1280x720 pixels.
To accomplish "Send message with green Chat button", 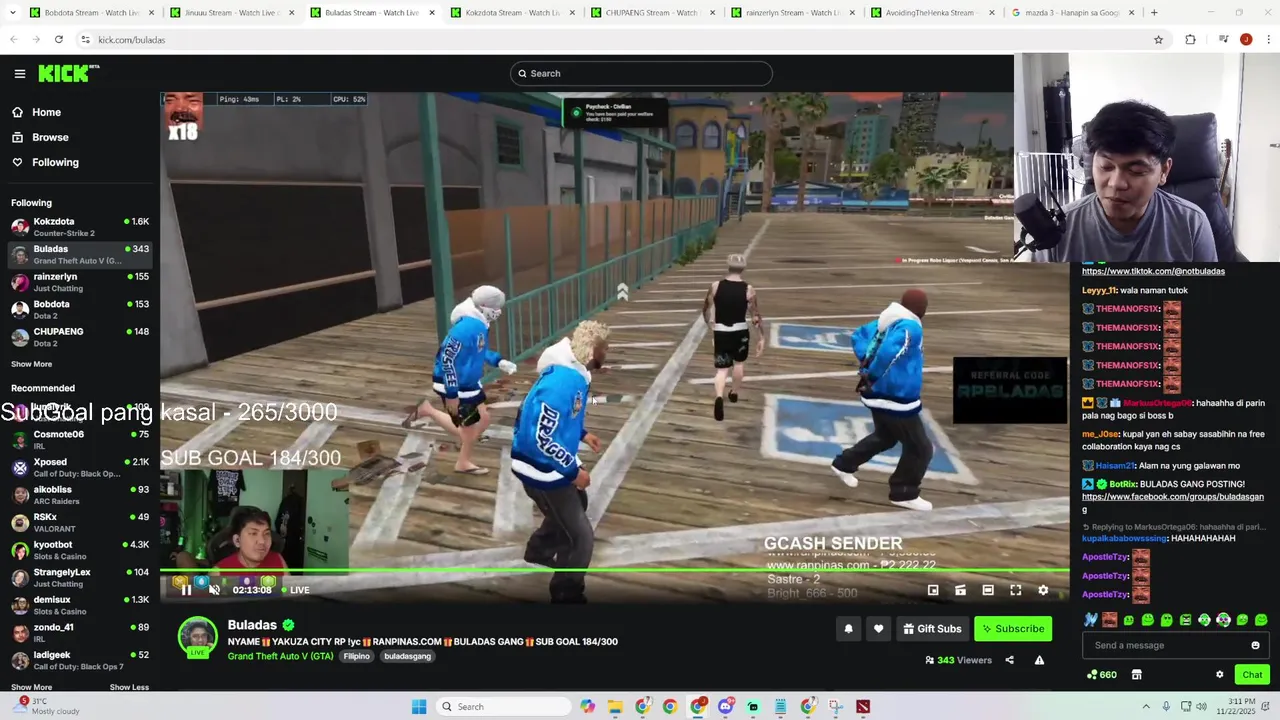I will point(1252,675).
